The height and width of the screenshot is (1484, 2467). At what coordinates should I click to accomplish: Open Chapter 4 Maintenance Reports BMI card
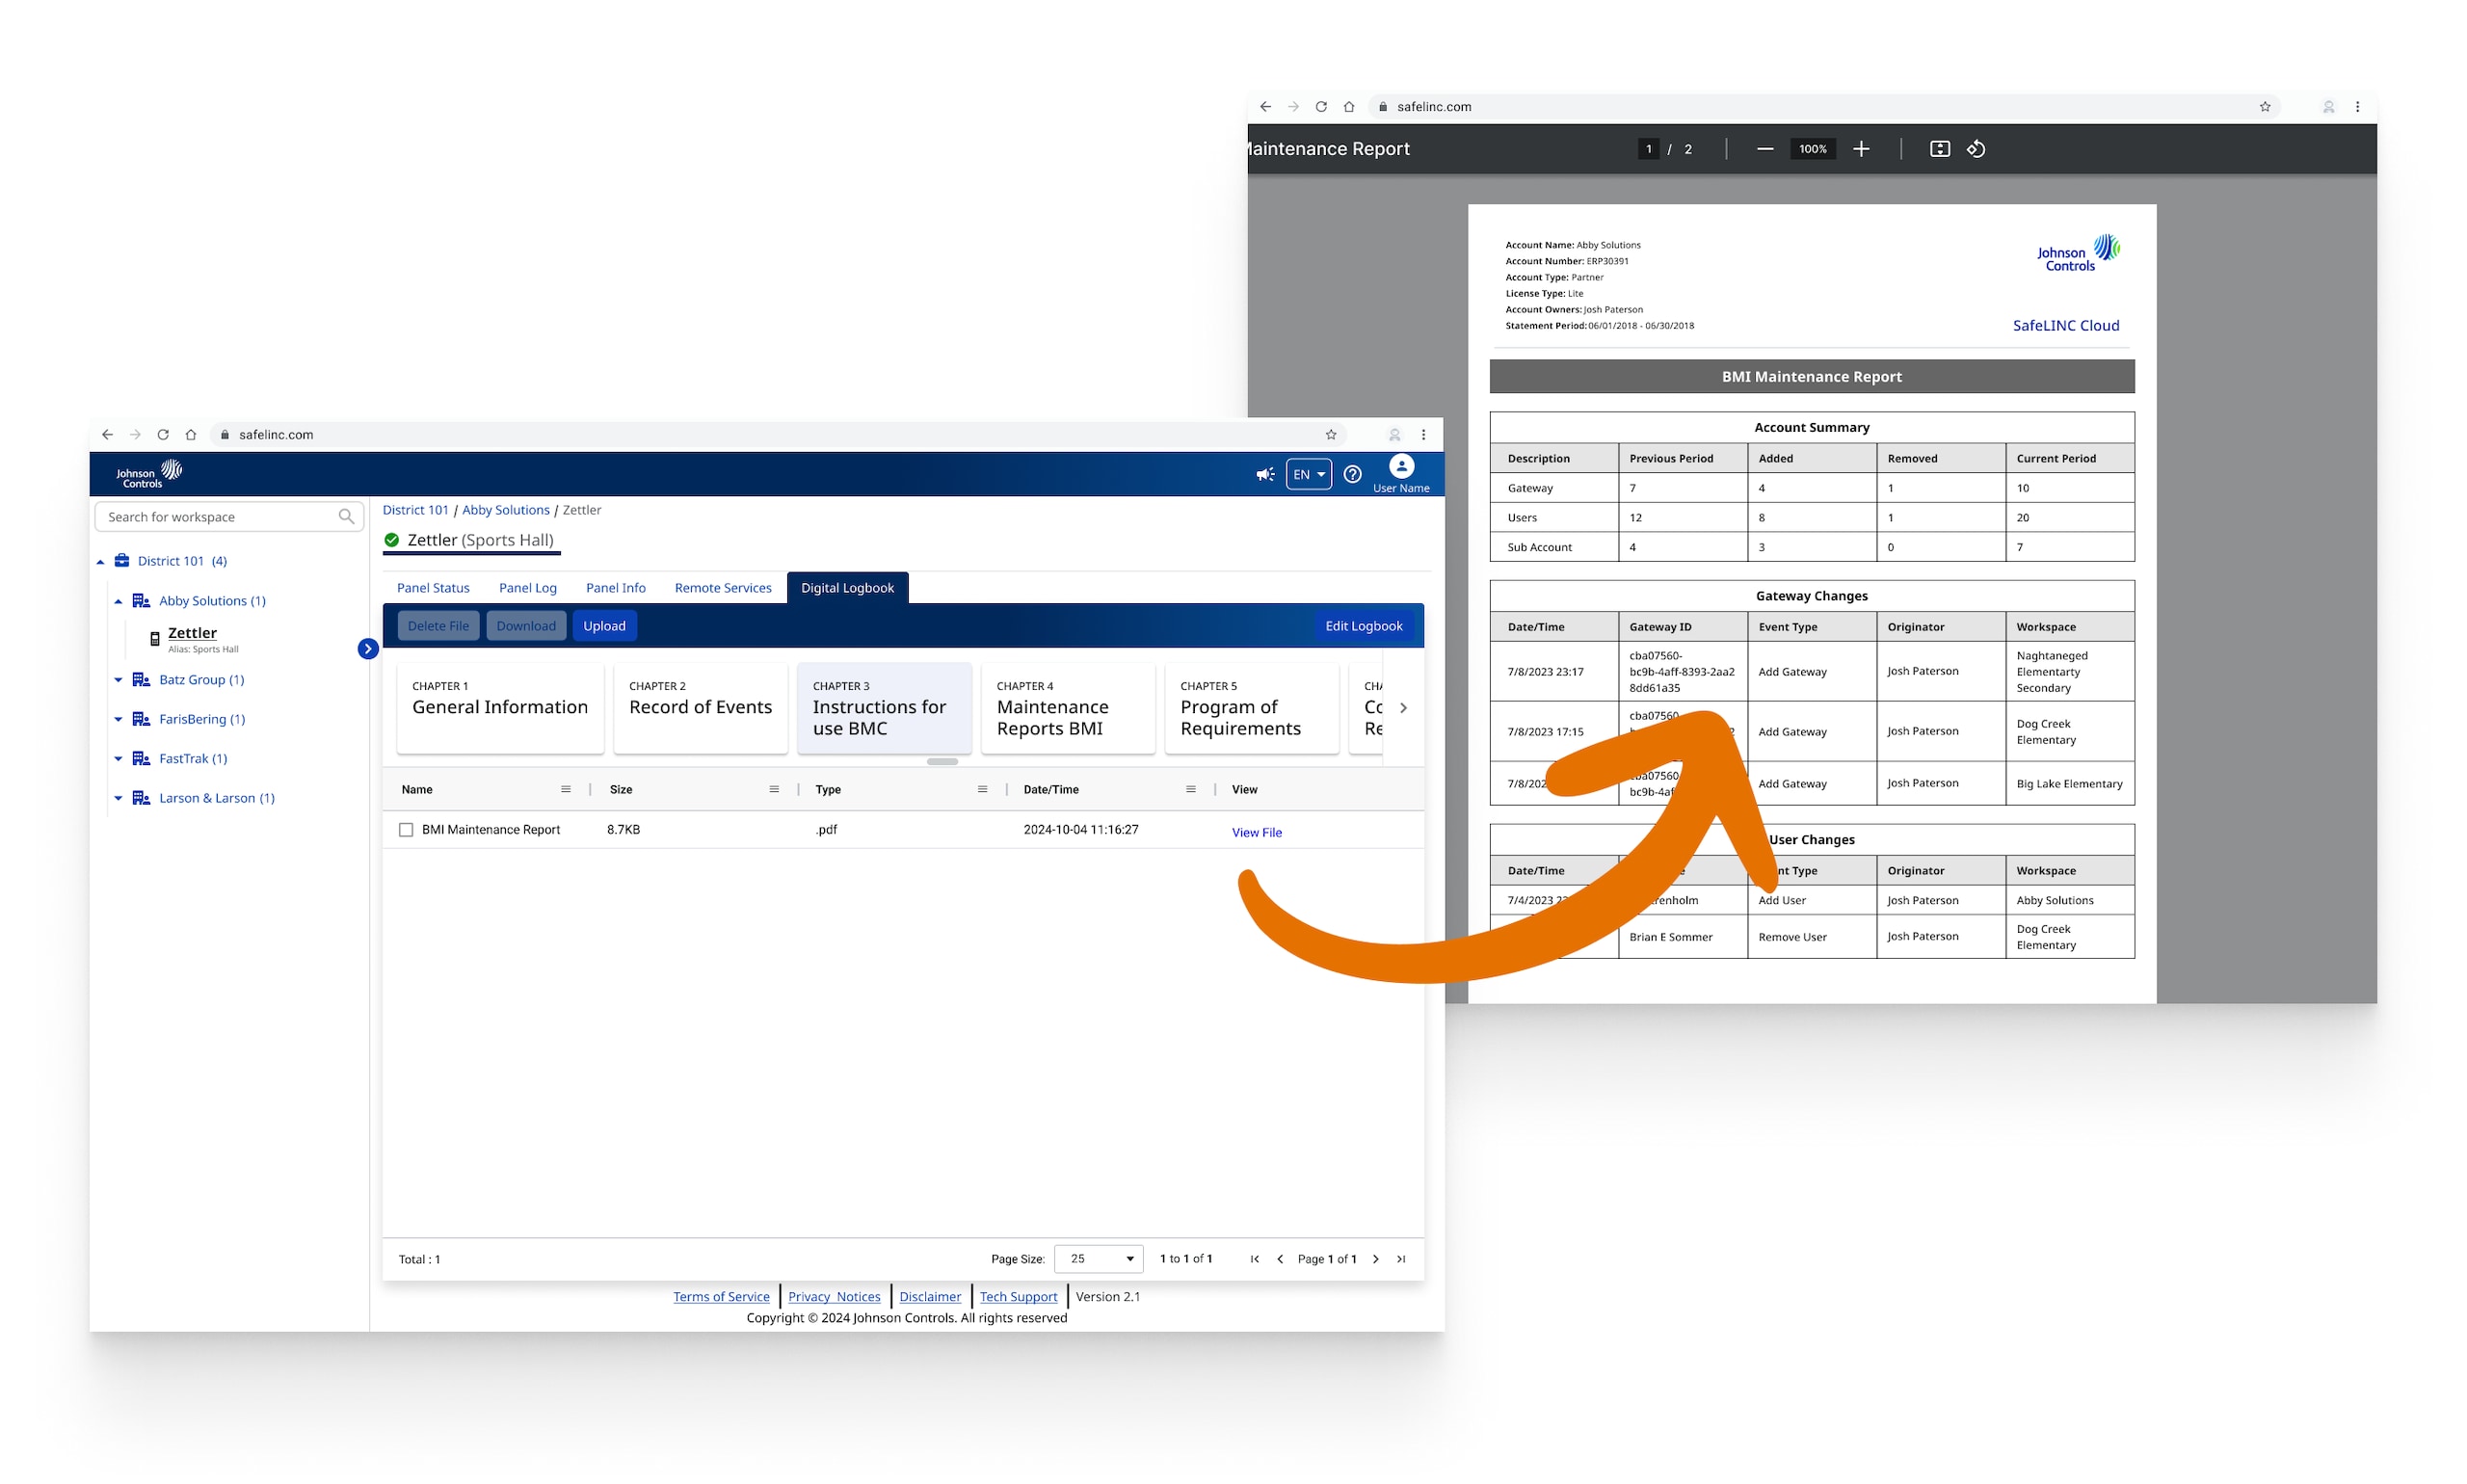(1067, 708)
